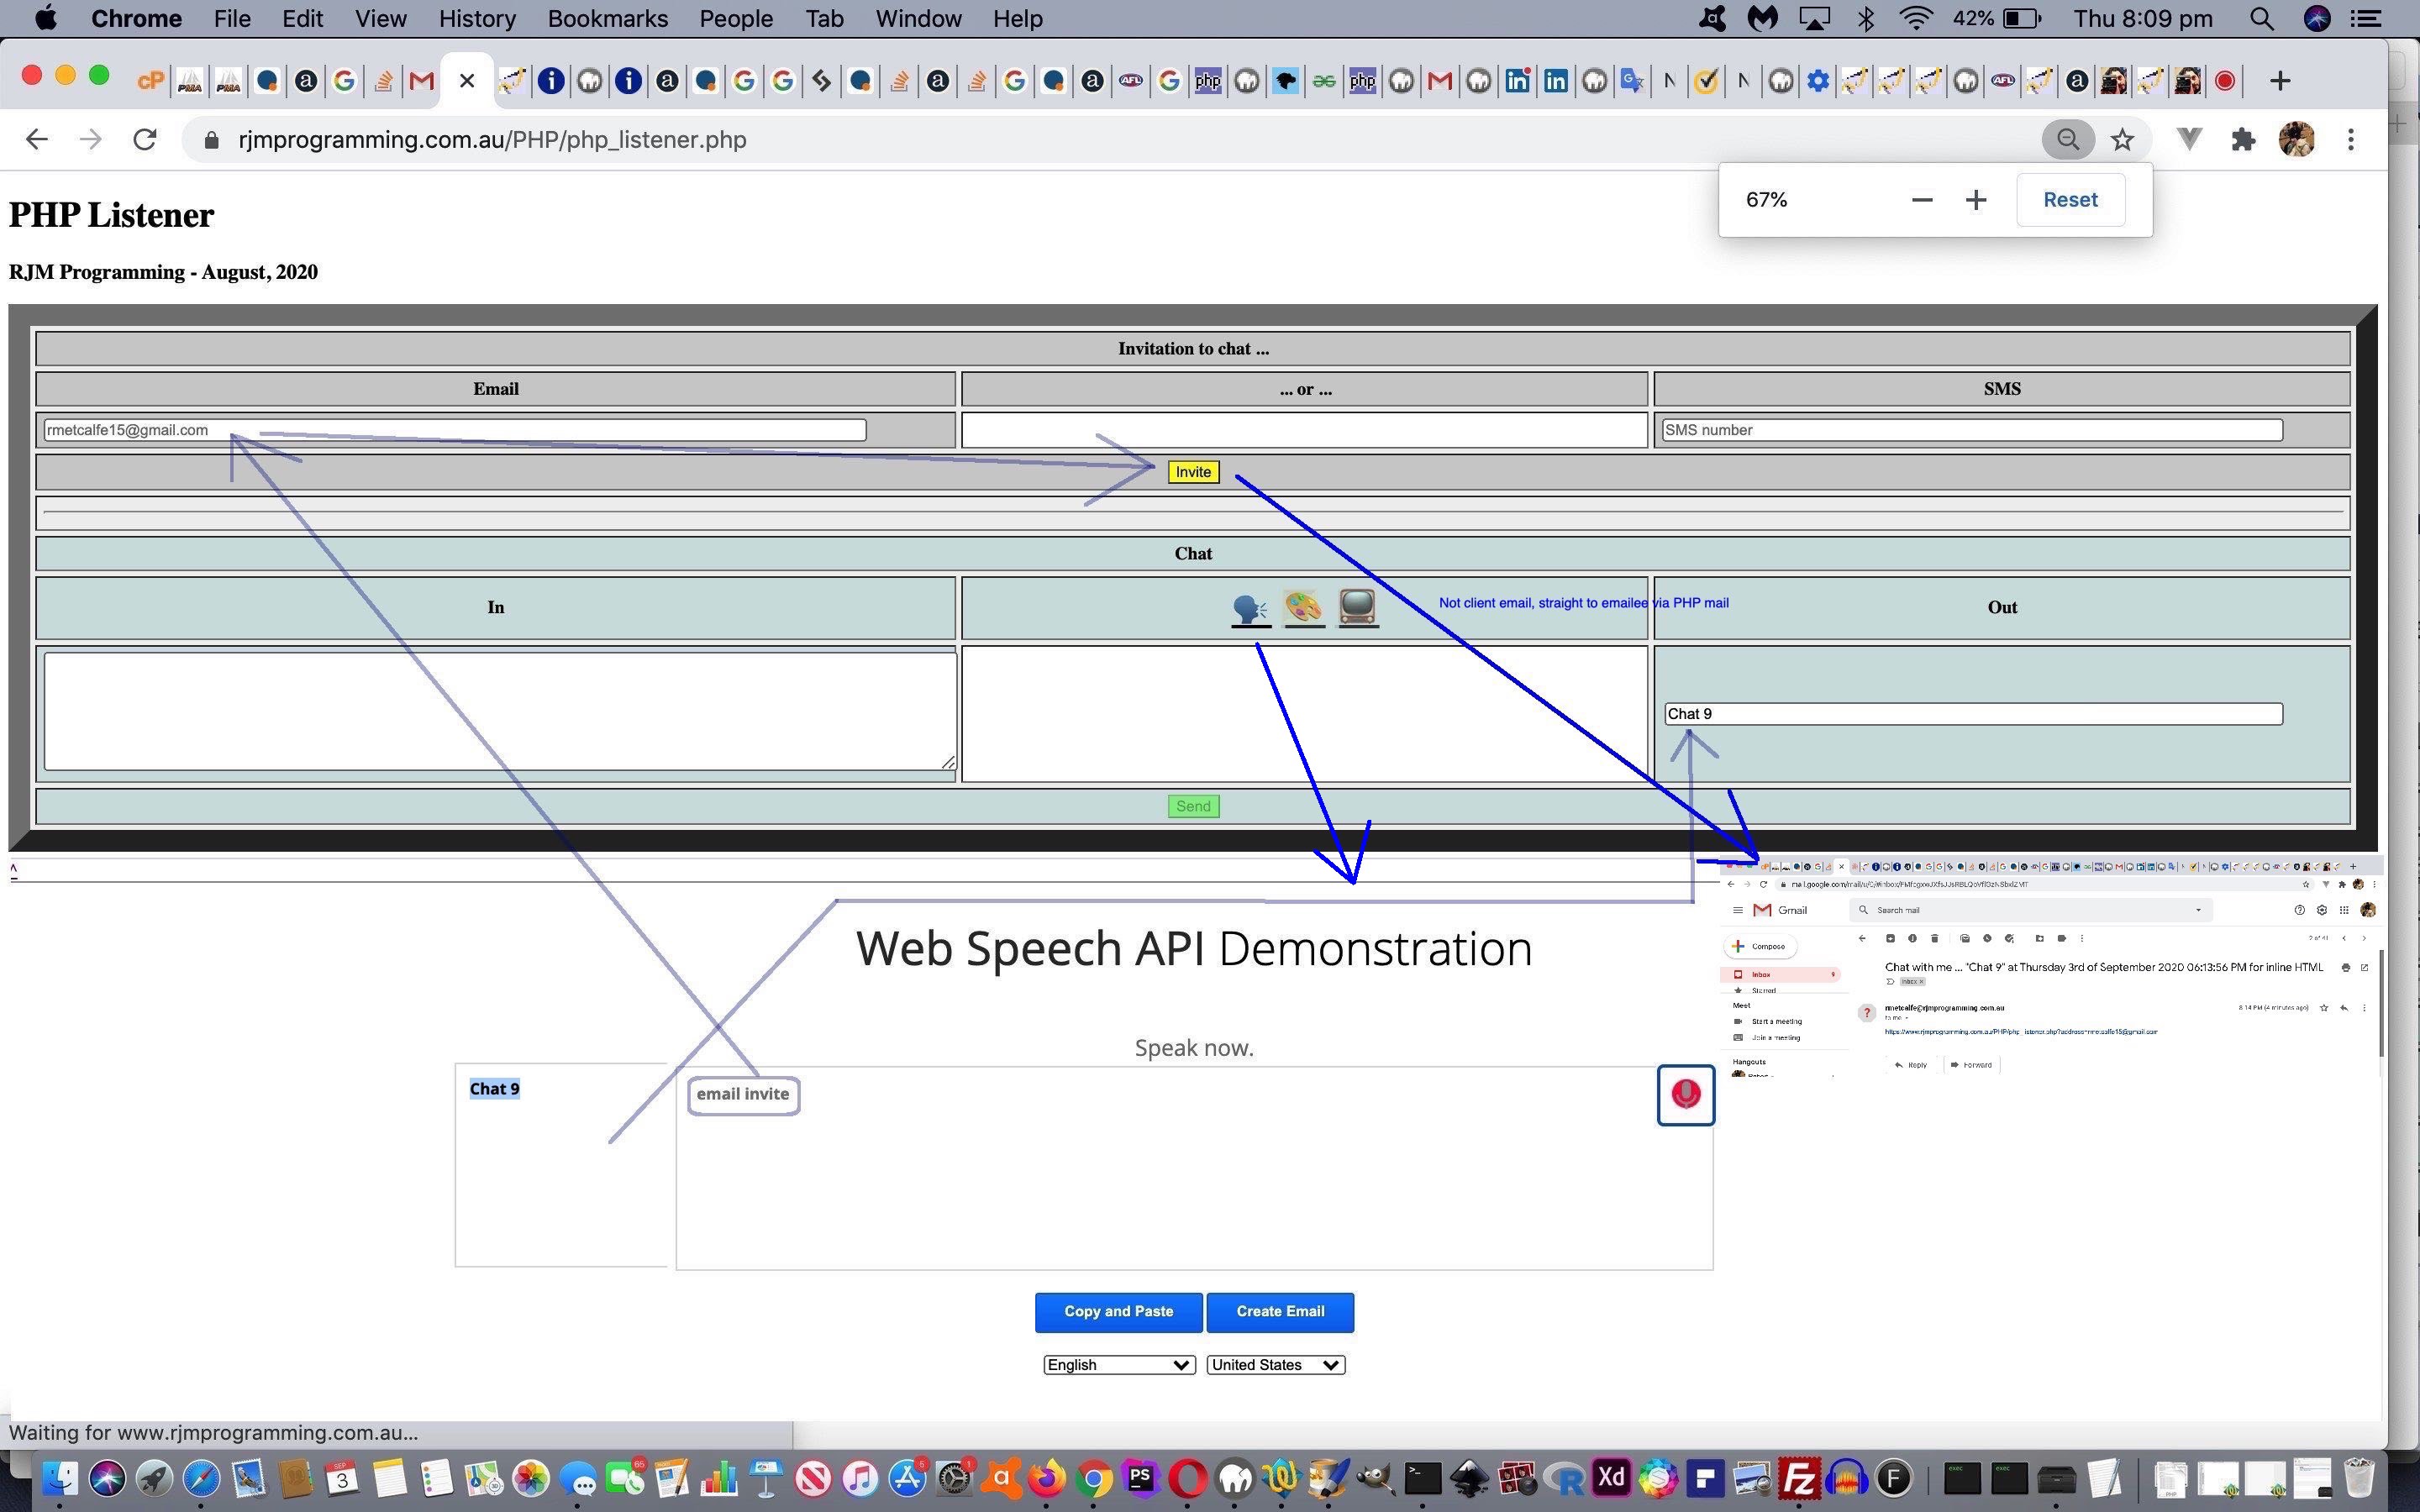Increase page zoom with plus button
The width and height of the screenshot is (2420, 1512).
pyautogui.click(x=1975, y=200)
